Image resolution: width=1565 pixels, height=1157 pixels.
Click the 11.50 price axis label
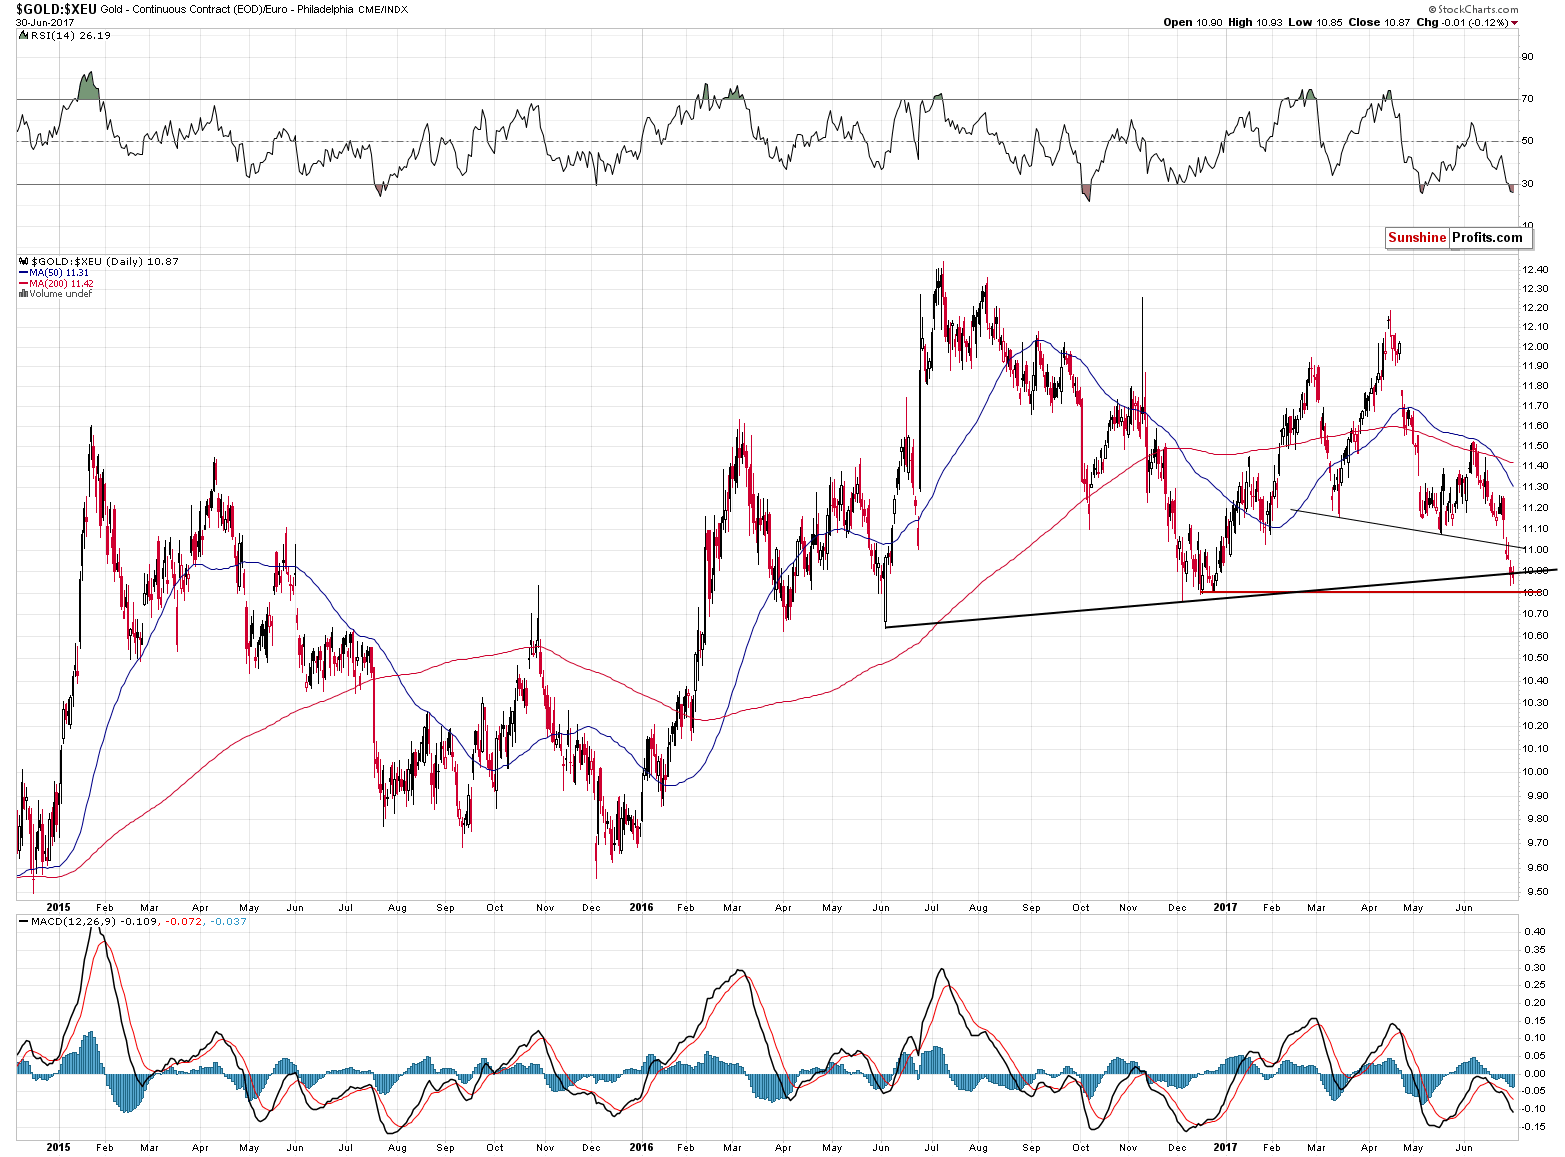tap(1535, 446)
